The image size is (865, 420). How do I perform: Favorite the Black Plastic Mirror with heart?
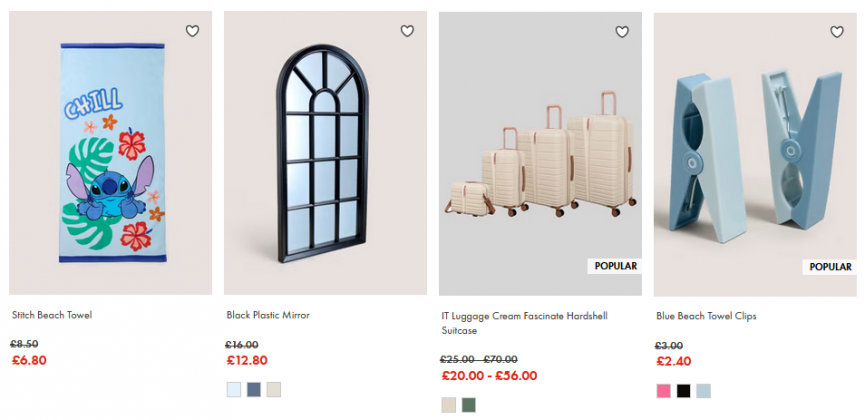pyautogui.click(x=407, y=31)
